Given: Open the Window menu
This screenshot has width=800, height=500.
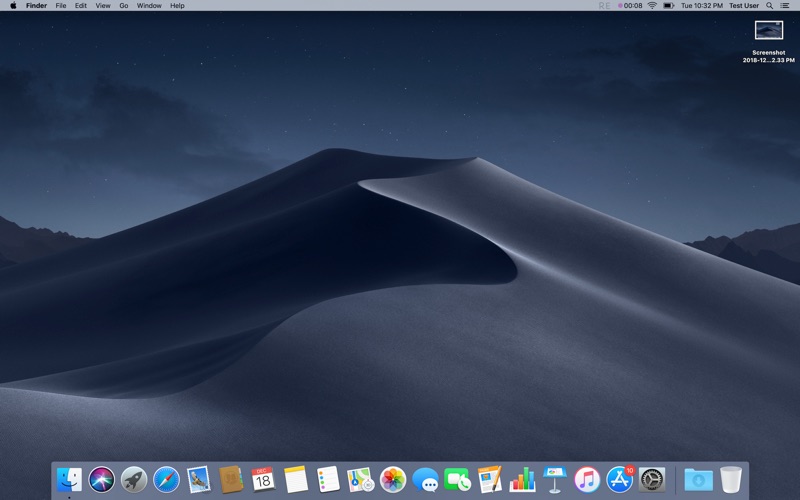Looking at the screenshot, I should [149, 6].
